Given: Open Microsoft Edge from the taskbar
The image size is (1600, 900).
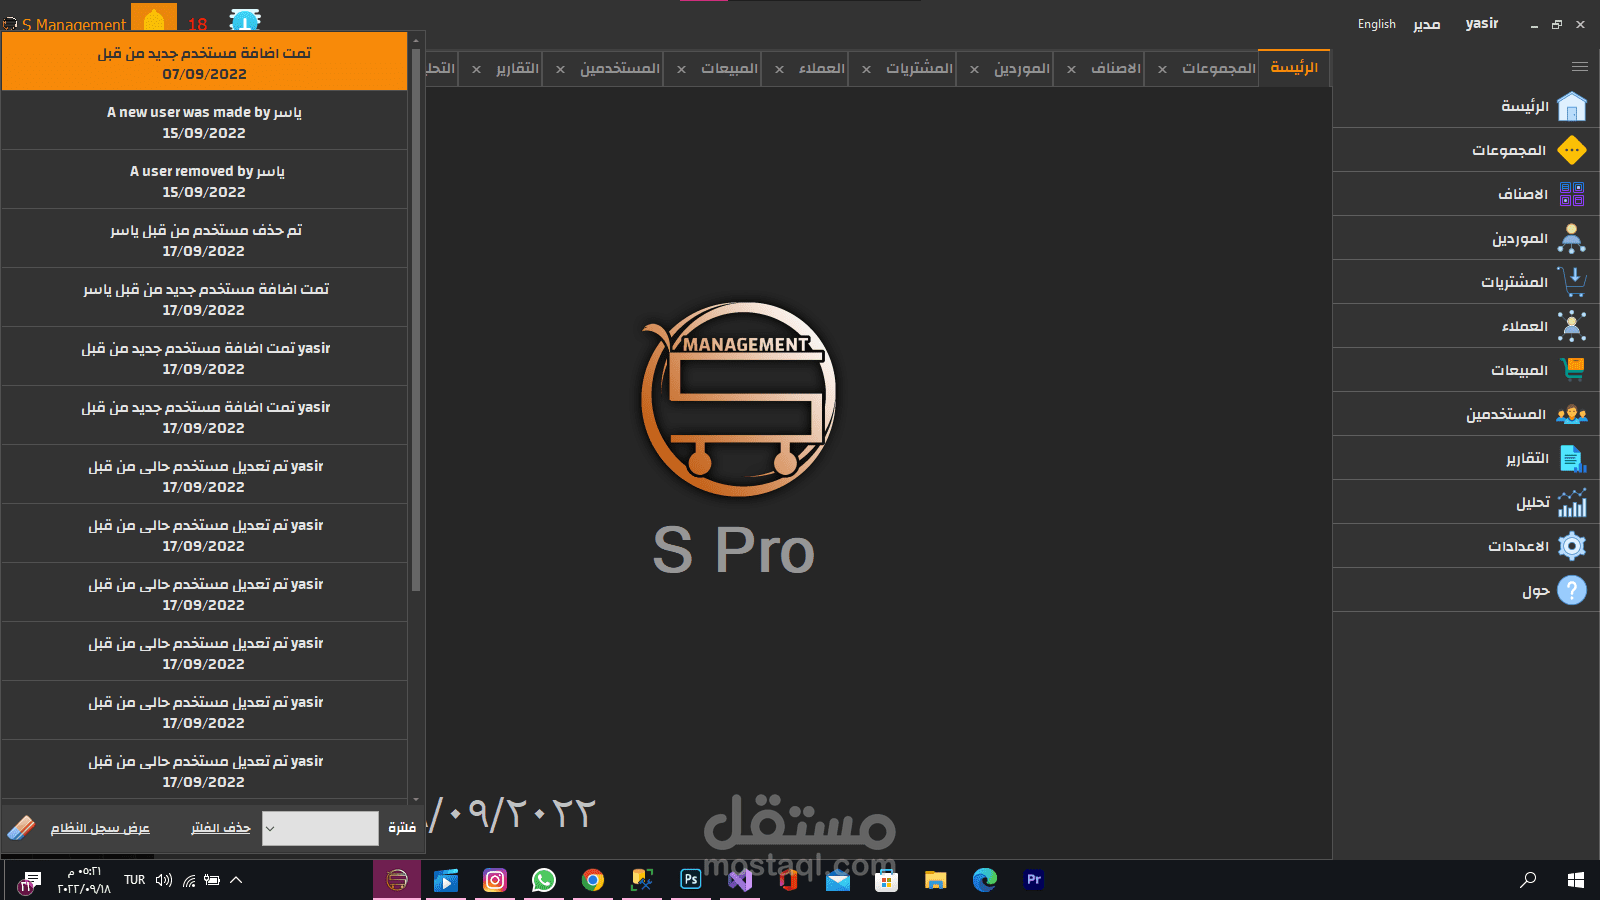Looking at the screenshot, I should tap(985, 880).
